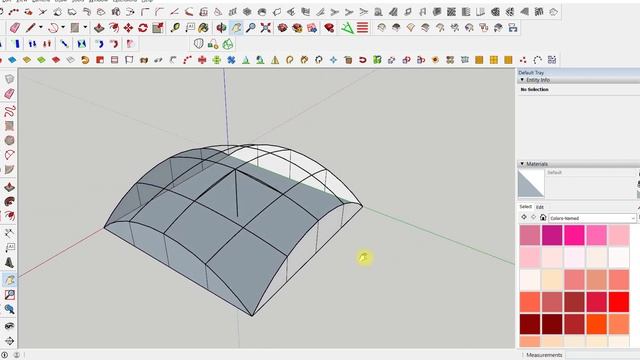
Task: Select the Freehand tool in left toolbar
Action: tap(9, 111)
